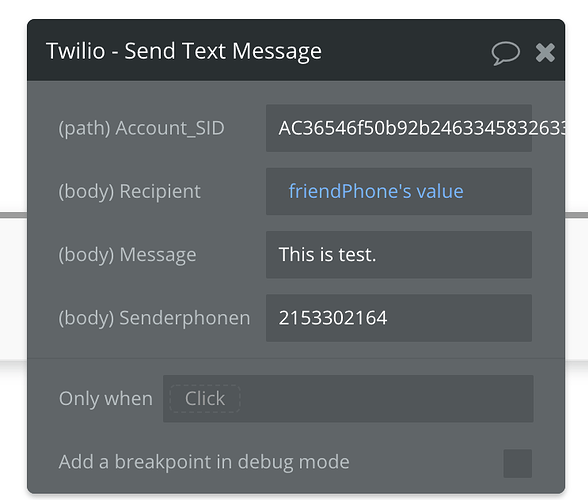Click the white canvas above the panel
This screenshot has height=500, width=588.
(294, 8)
